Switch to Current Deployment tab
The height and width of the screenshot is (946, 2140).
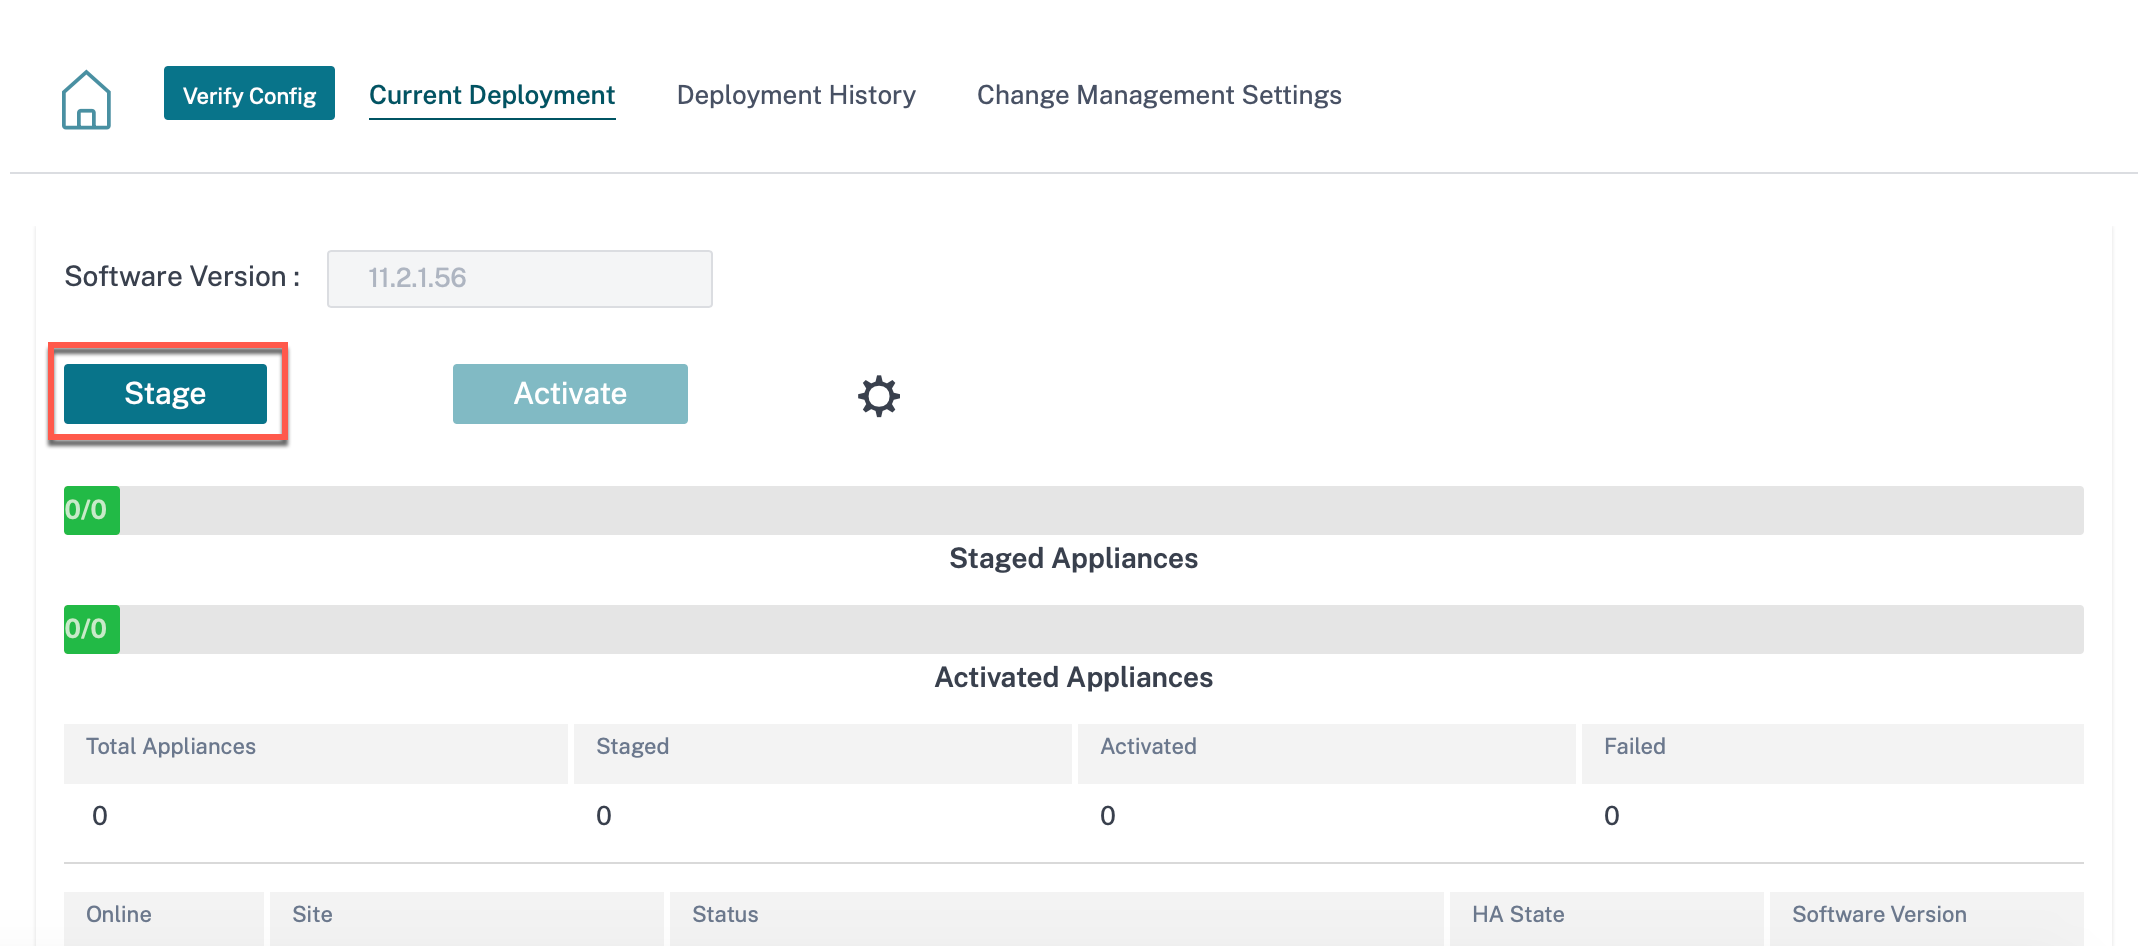pos(492,95)
